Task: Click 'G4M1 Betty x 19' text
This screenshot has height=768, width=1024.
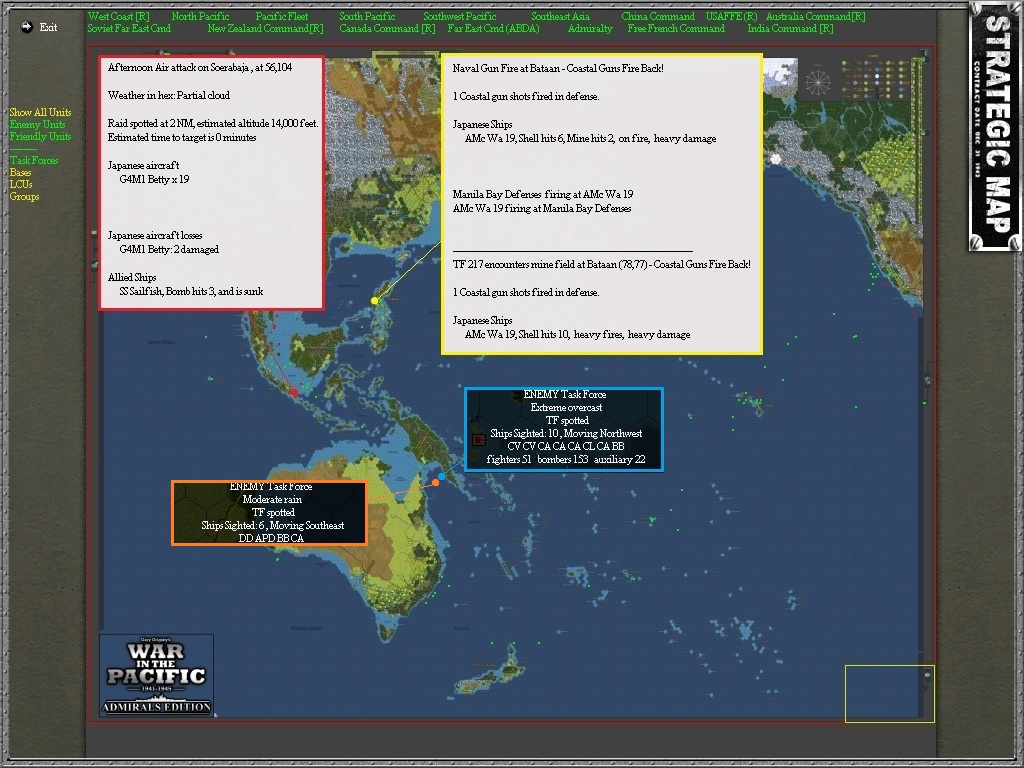Action: (x=154, y=179)
